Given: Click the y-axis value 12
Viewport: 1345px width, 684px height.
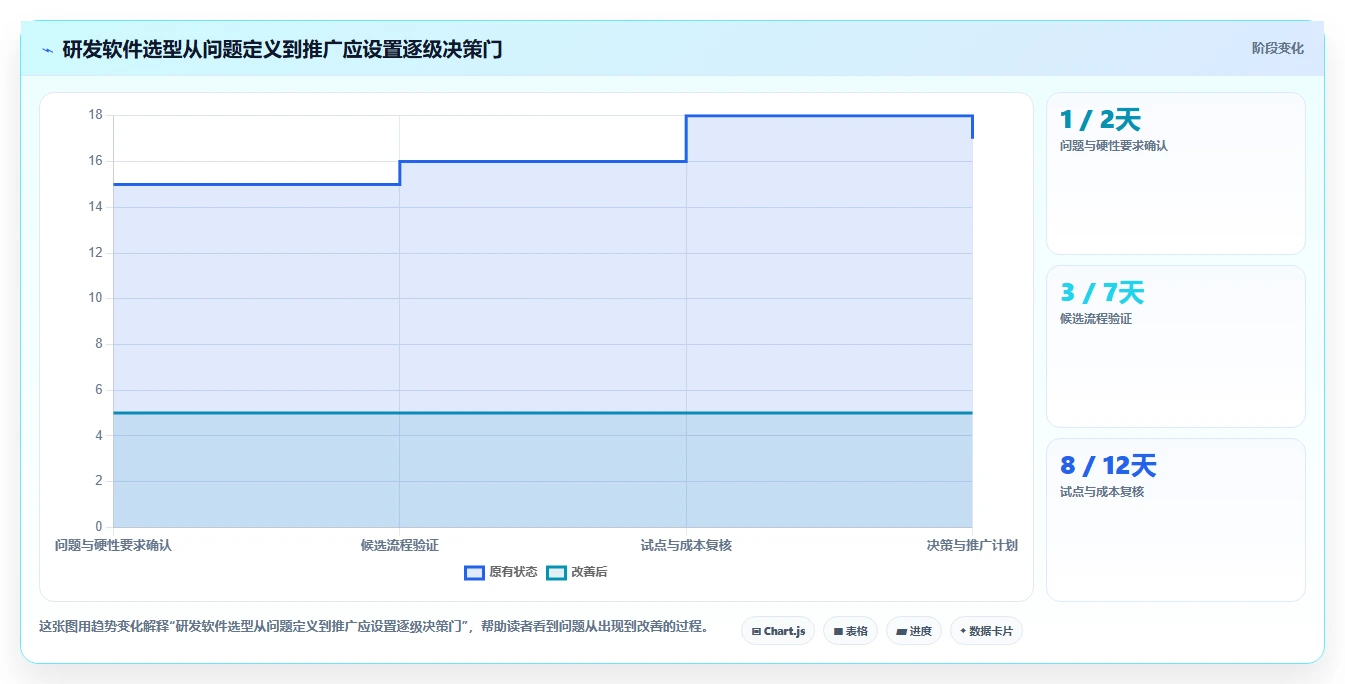Looking at the screenshot, I should pos(96,252).
